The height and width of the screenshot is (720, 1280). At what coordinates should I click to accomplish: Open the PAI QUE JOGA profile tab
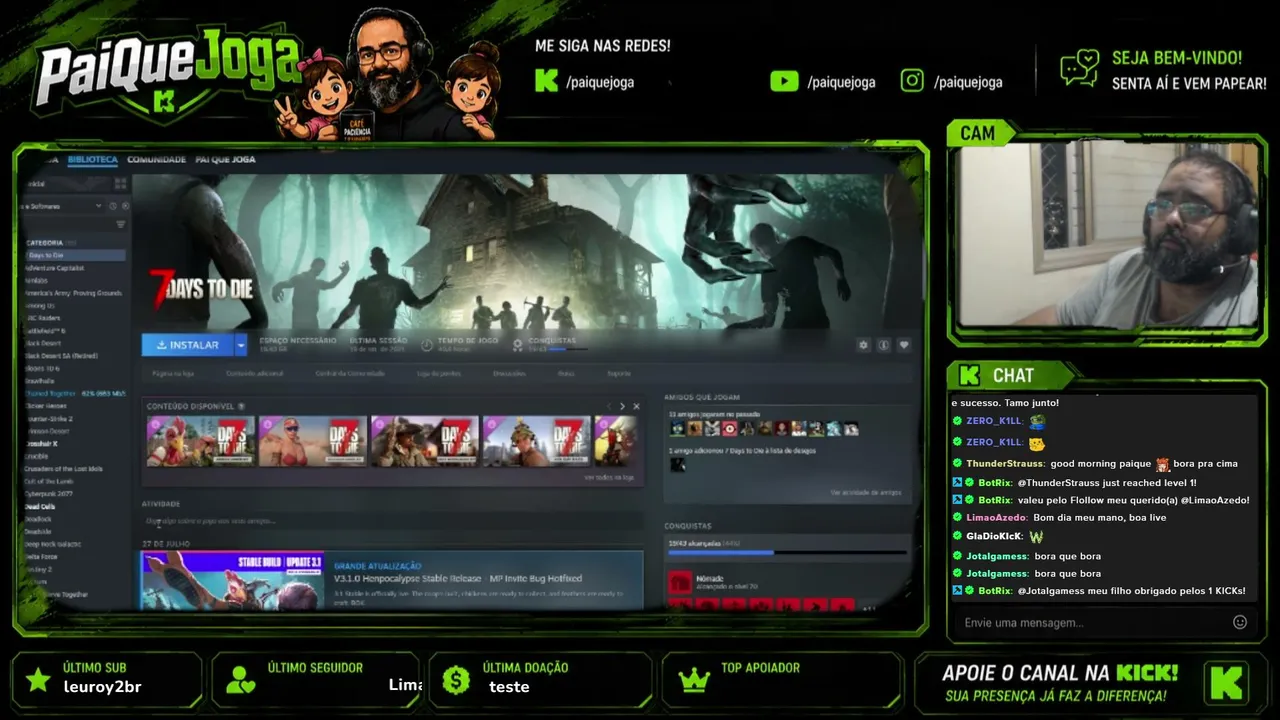point(225,159)
